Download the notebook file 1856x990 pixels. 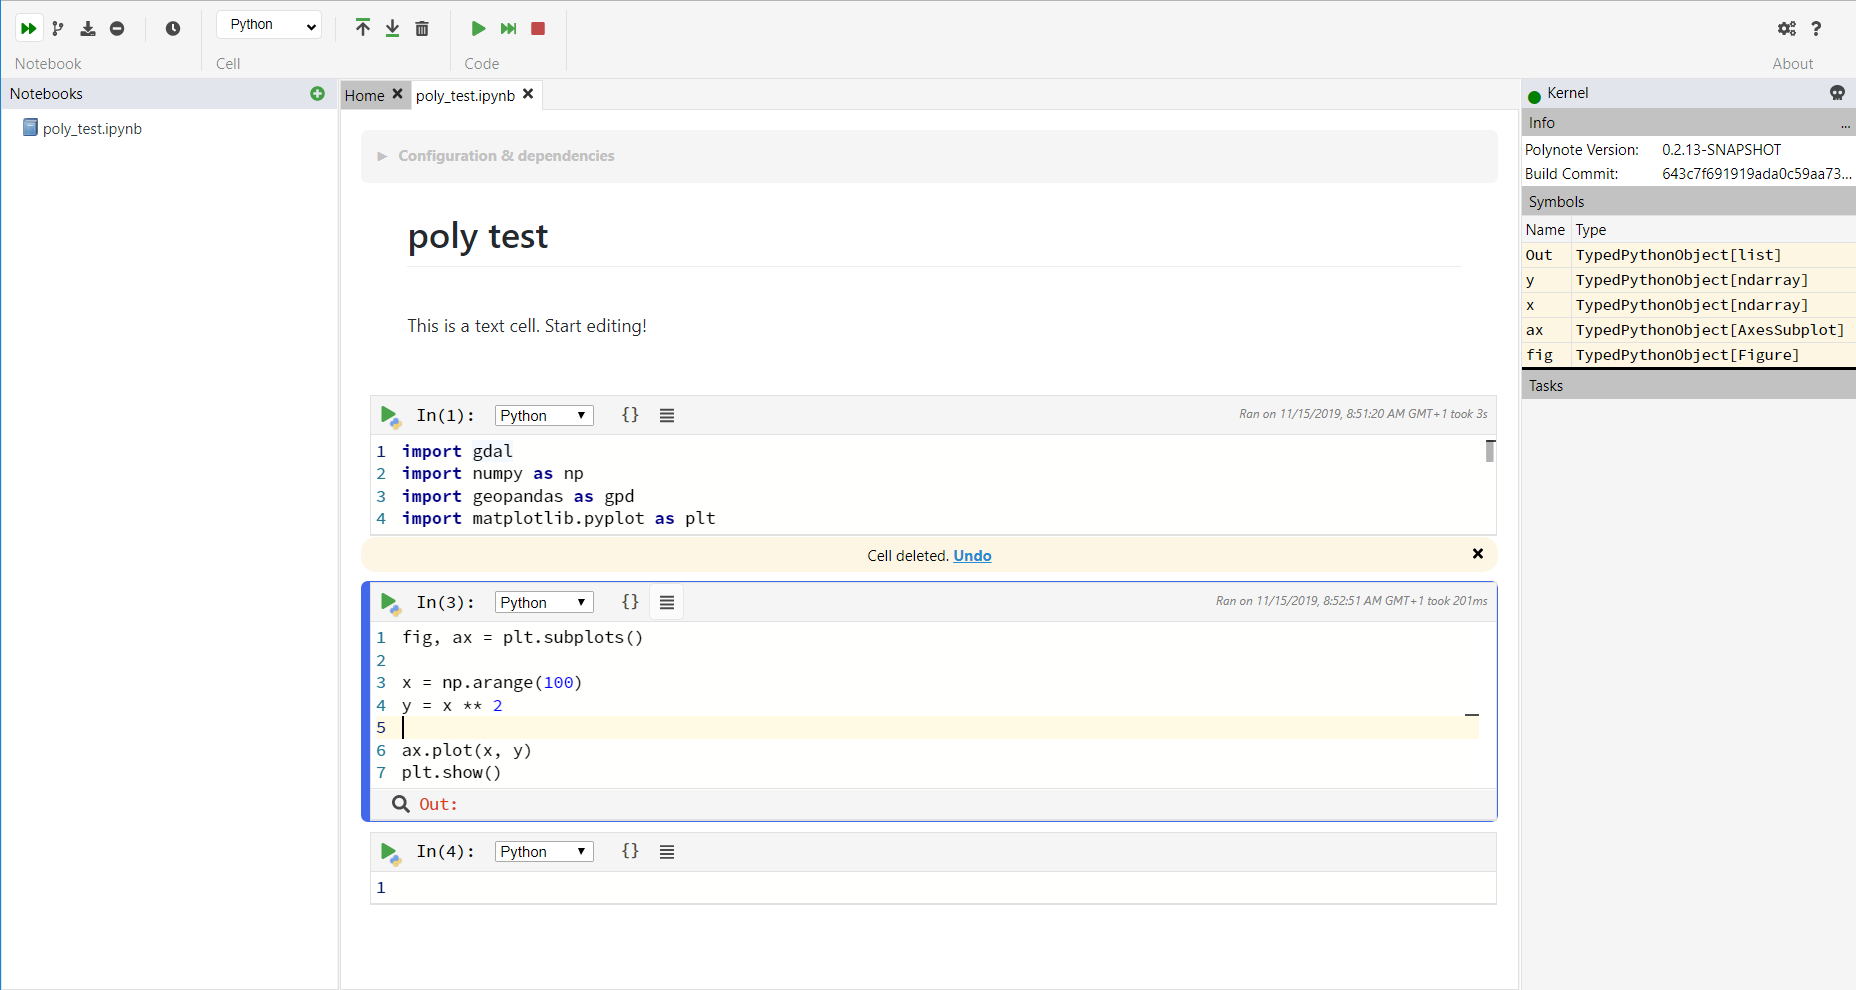pos(87,28)
